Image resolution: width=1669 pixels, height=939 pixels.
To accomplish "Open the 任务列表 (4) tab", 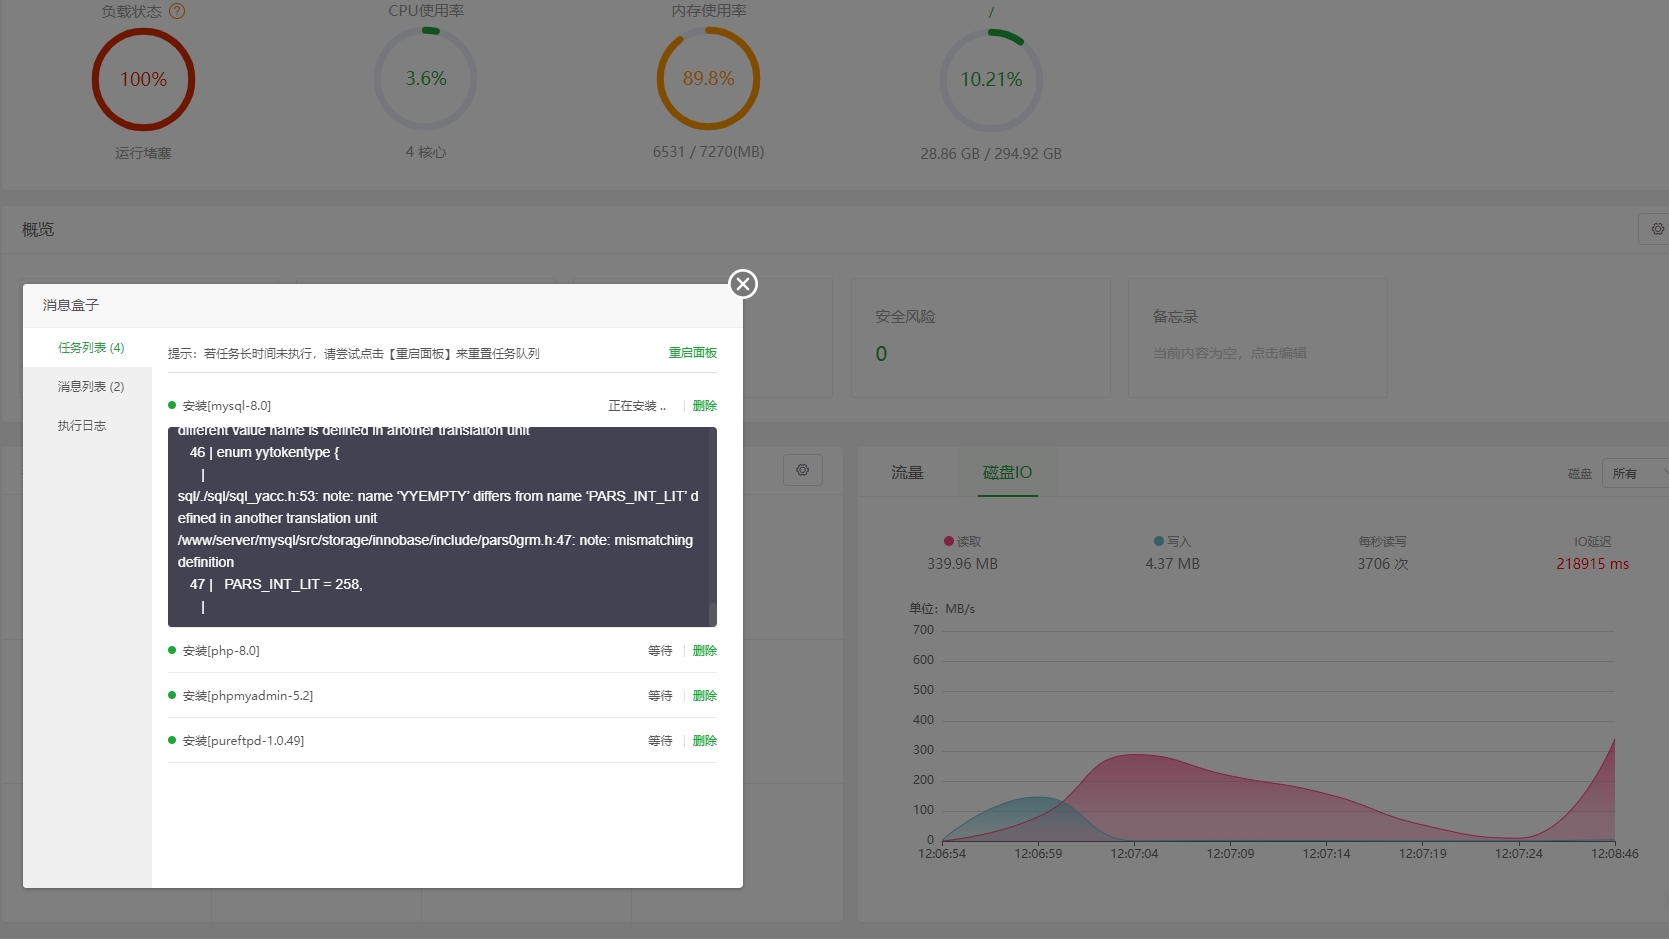I will tap(90, 348).
